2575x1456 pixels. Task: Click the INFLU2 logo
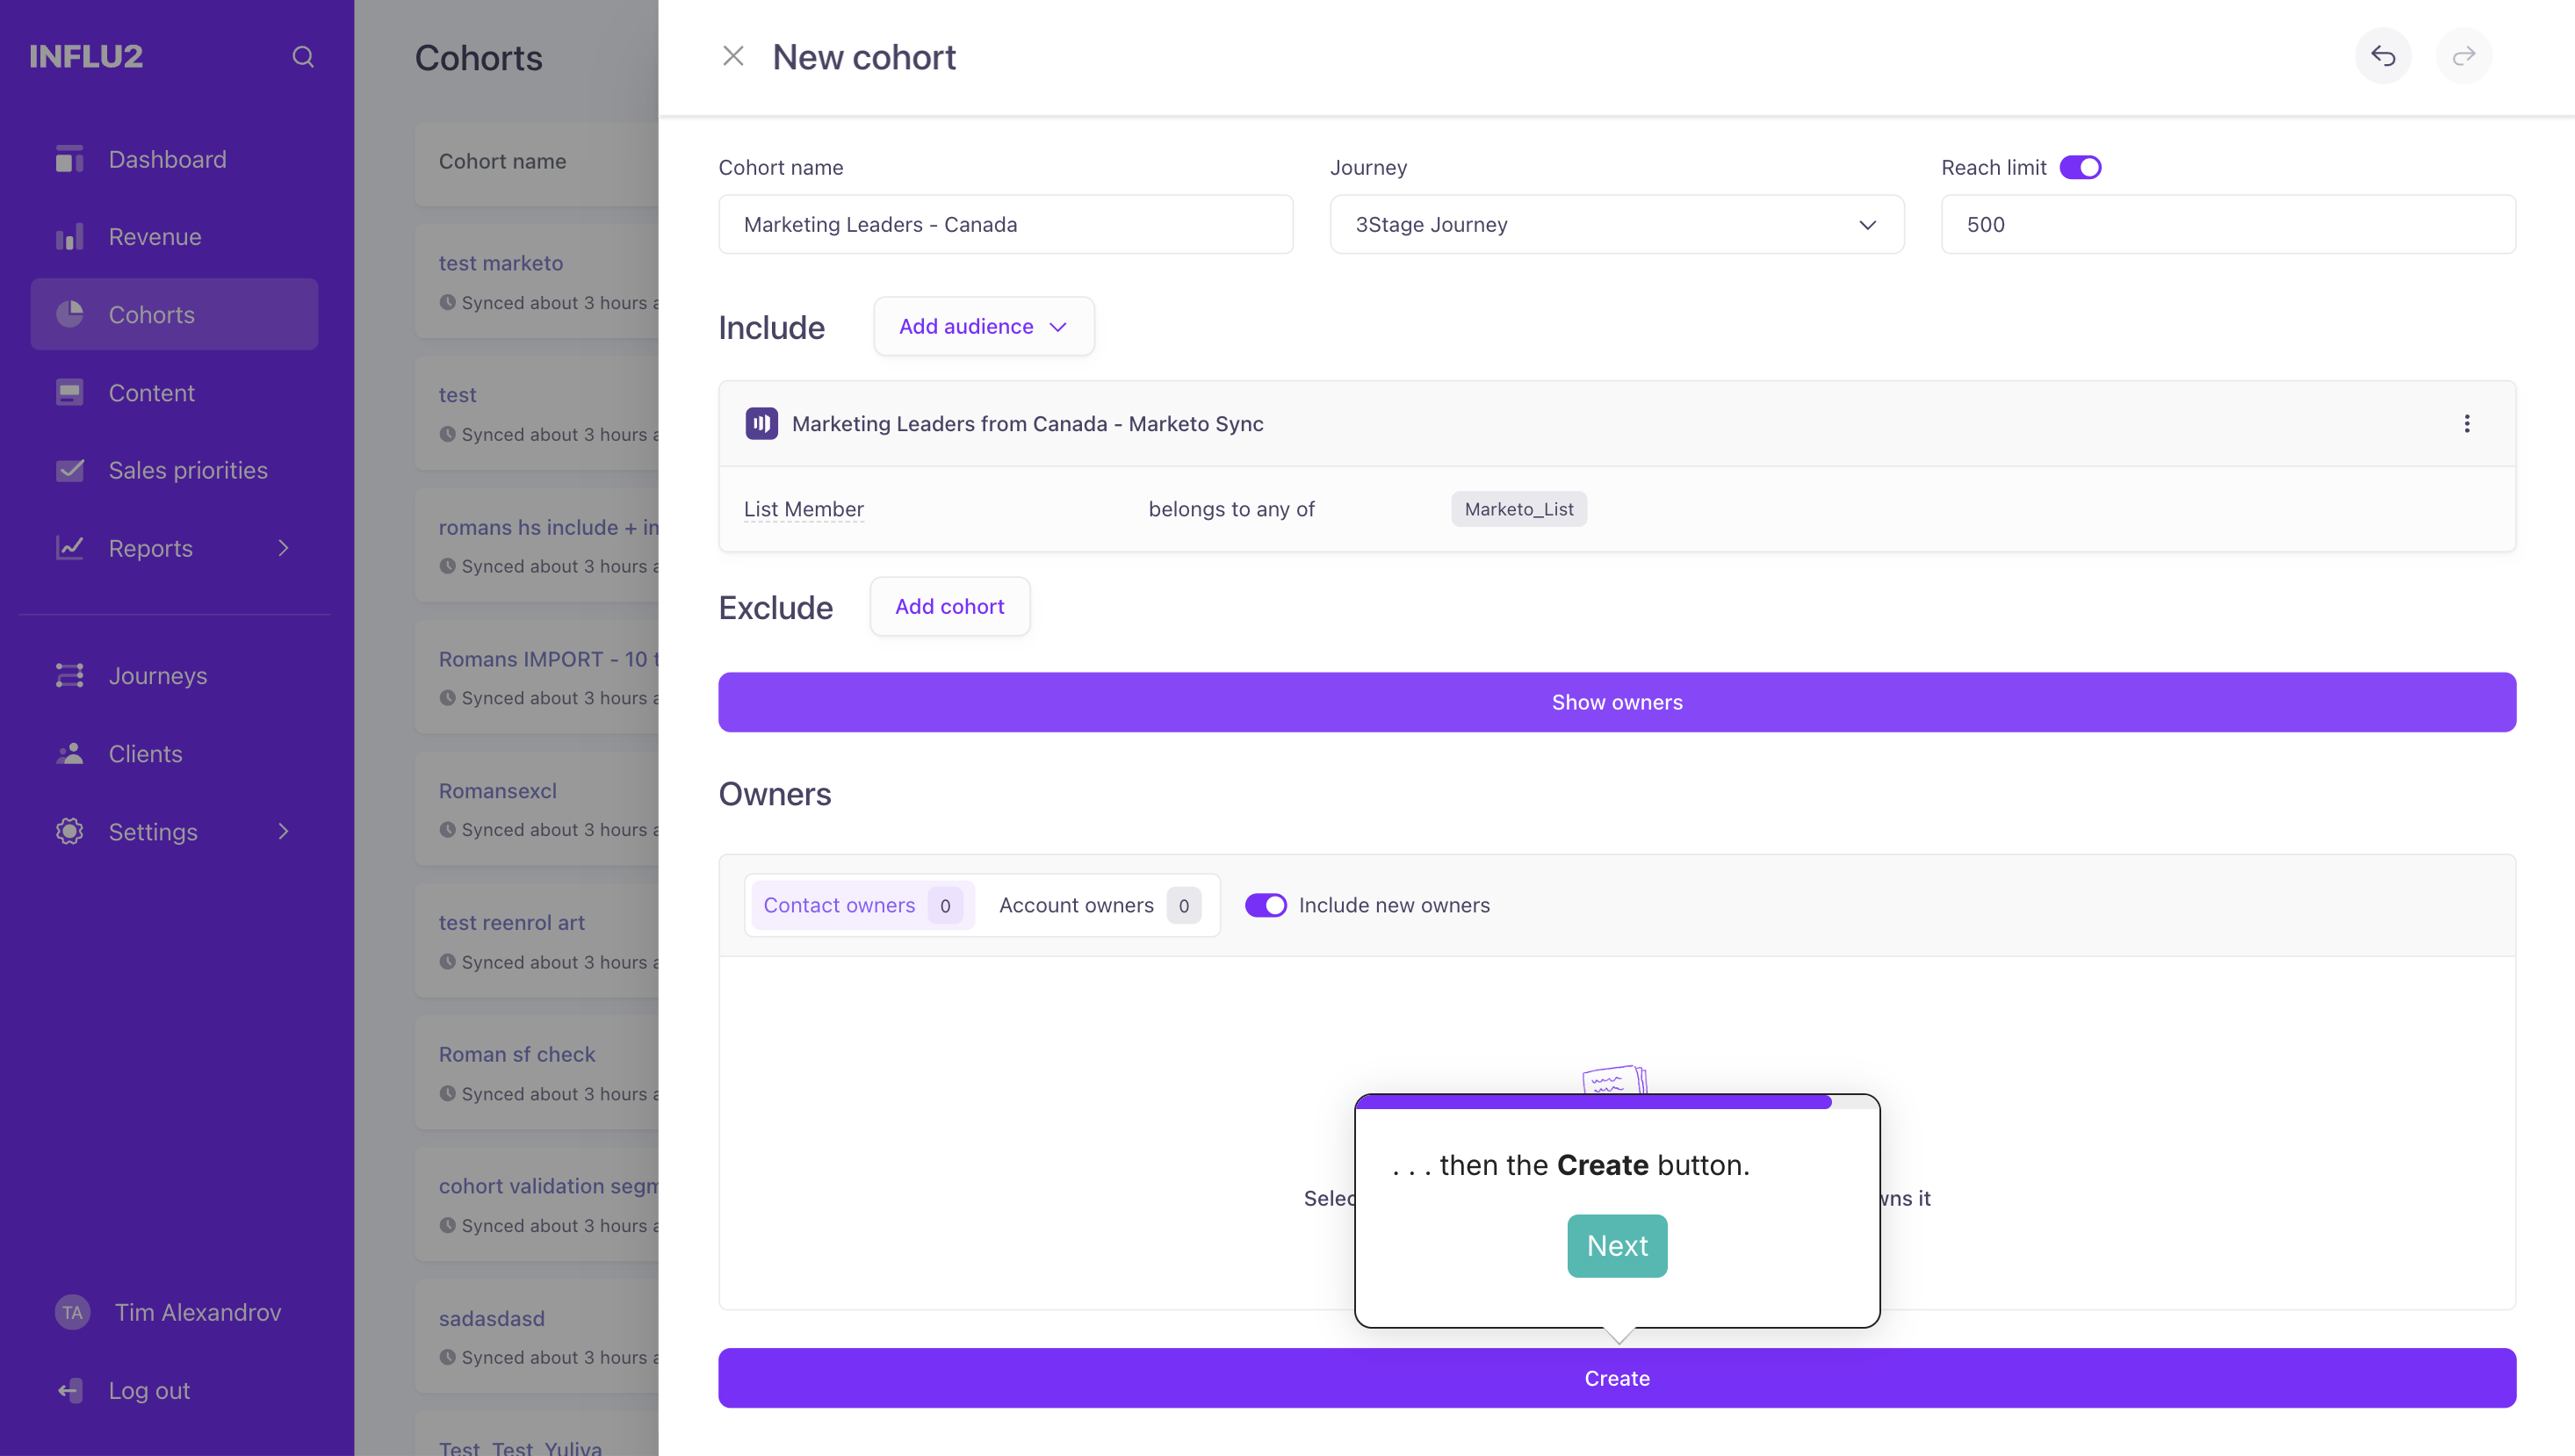[x=86, y=57]
